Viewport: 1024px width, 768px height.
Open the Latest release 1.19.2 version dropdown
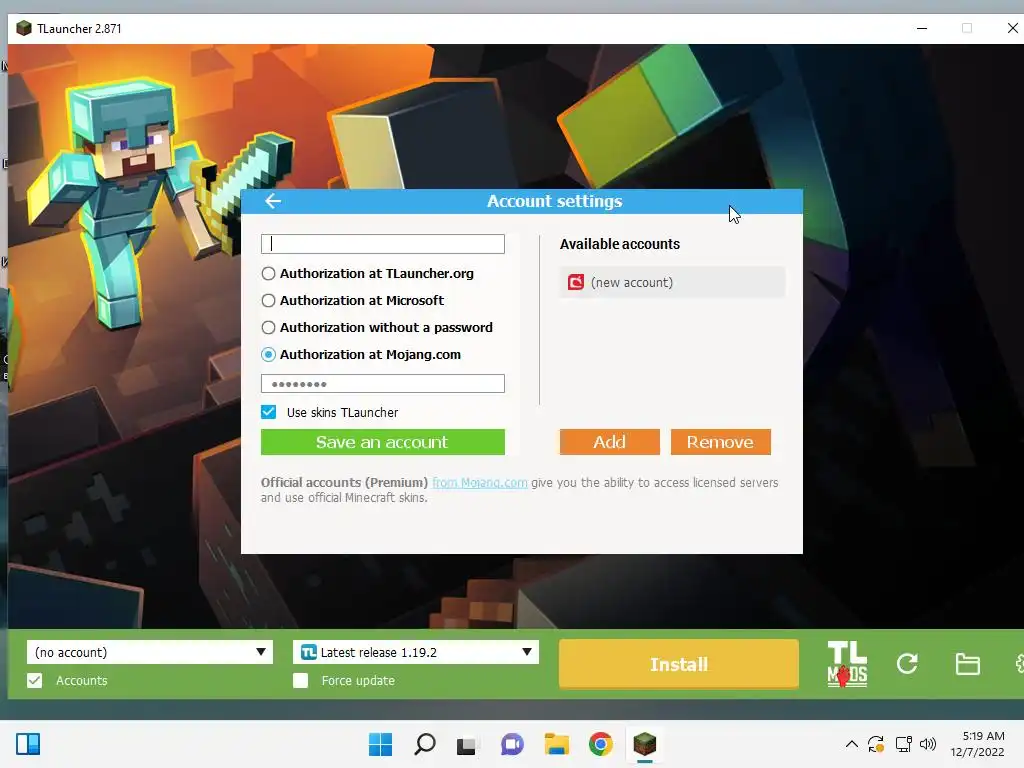click(x=416, y=652)
